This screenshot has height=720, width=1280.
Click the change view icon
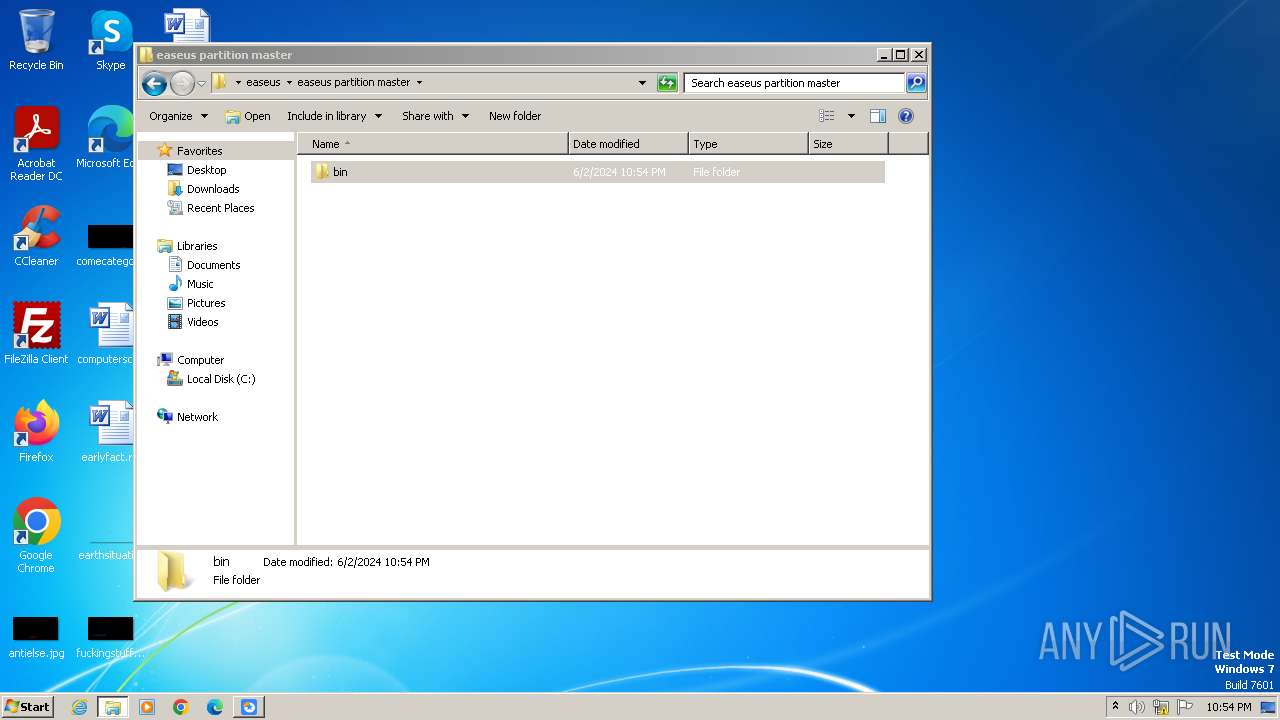coord(827,116)
